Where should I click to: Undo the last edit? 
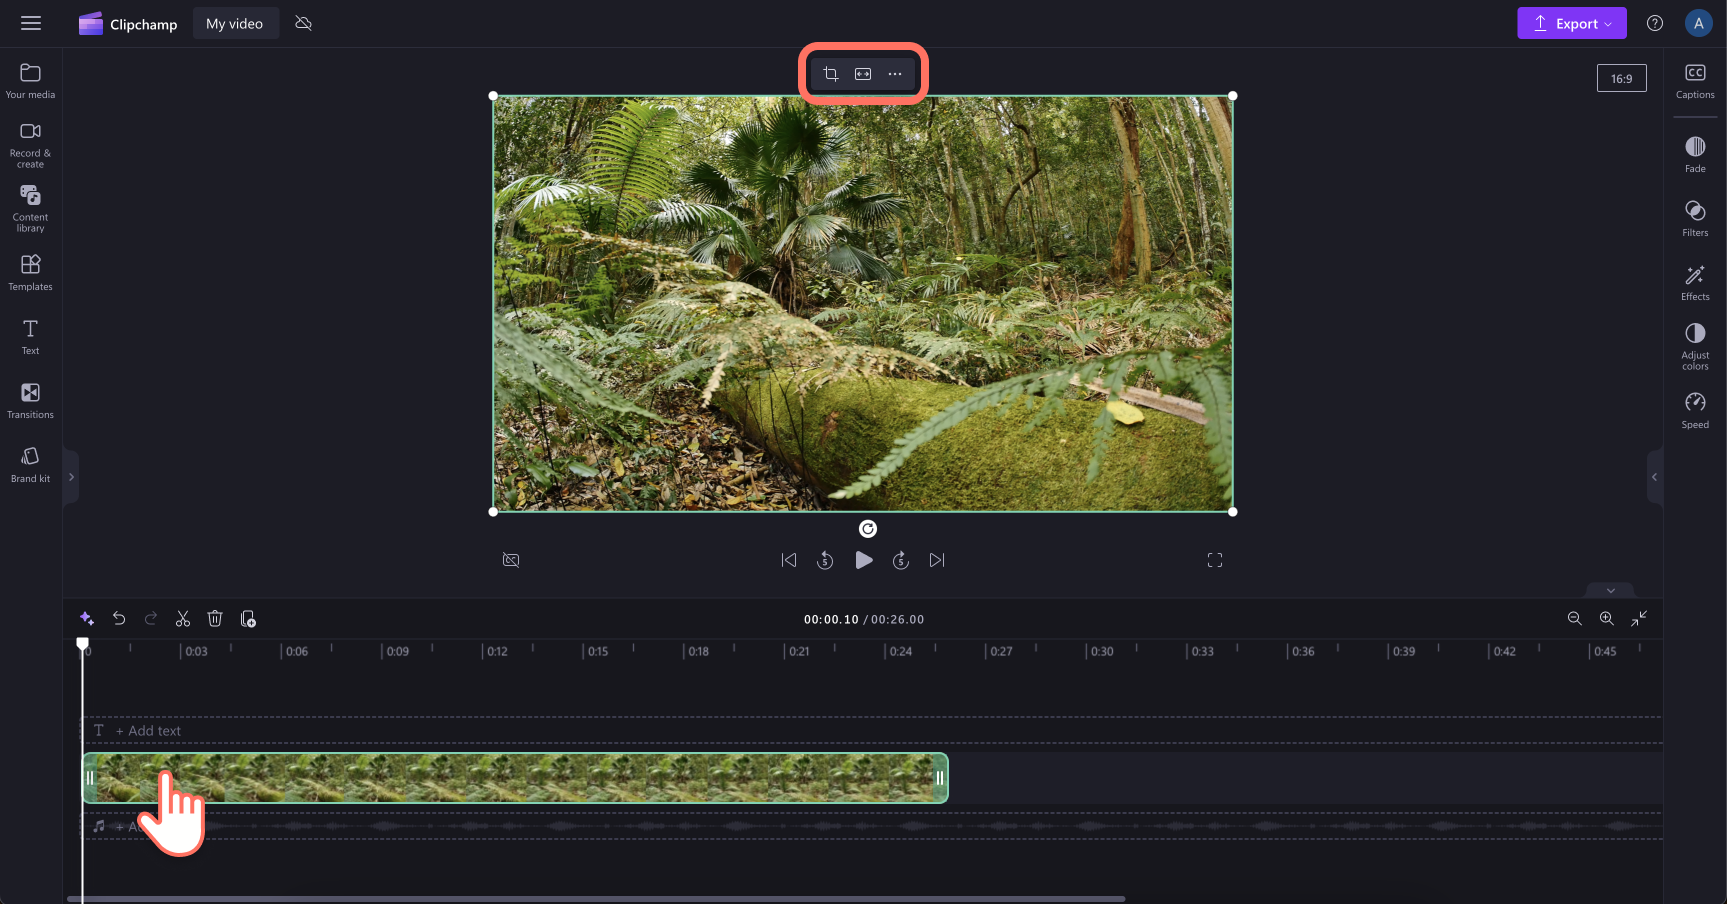pos(119,618)
